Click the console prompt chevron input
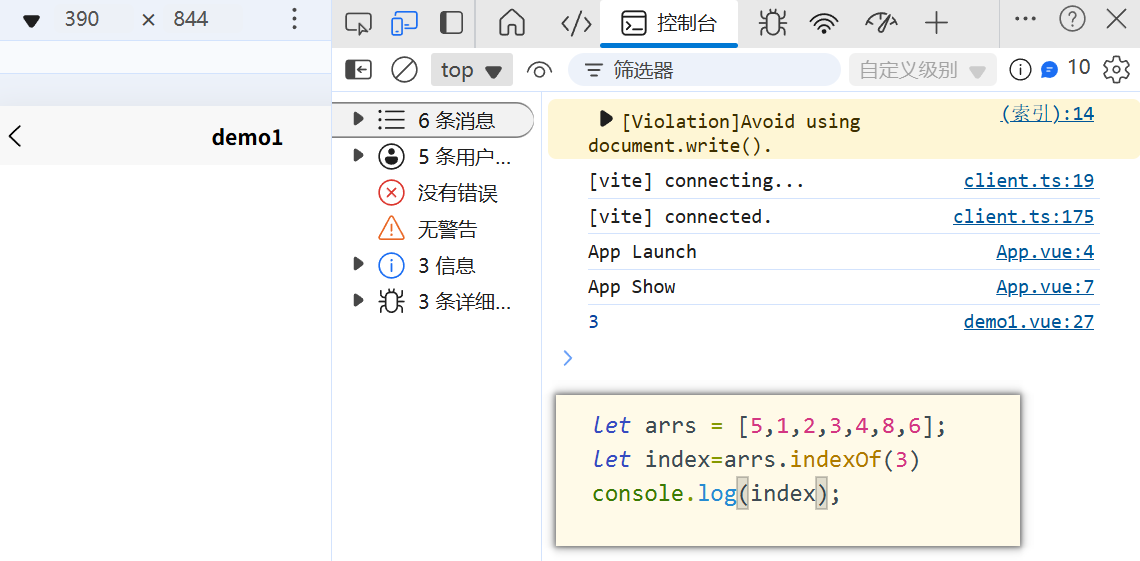Screen dimensions: 1140x561 (x=568, y=358)
